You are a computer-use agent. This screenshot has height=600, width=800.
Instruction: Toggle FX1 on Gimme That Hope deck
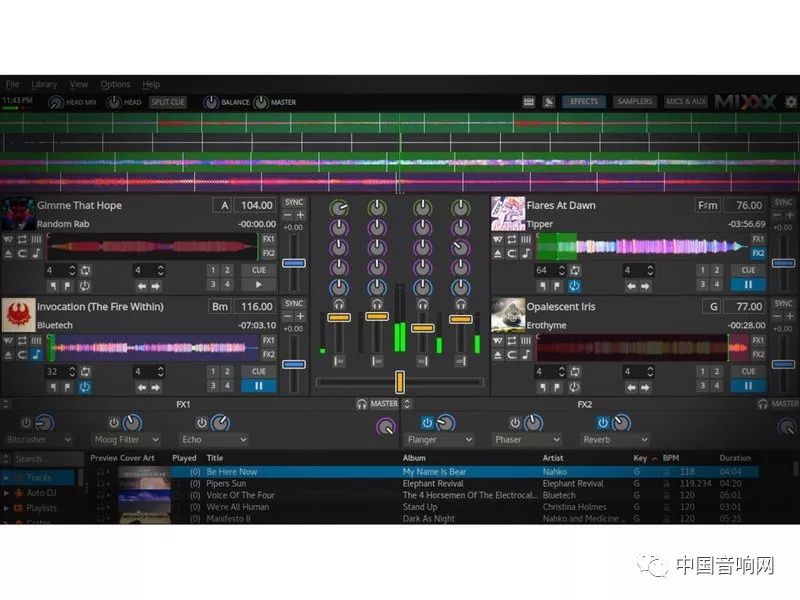[268, 239]
